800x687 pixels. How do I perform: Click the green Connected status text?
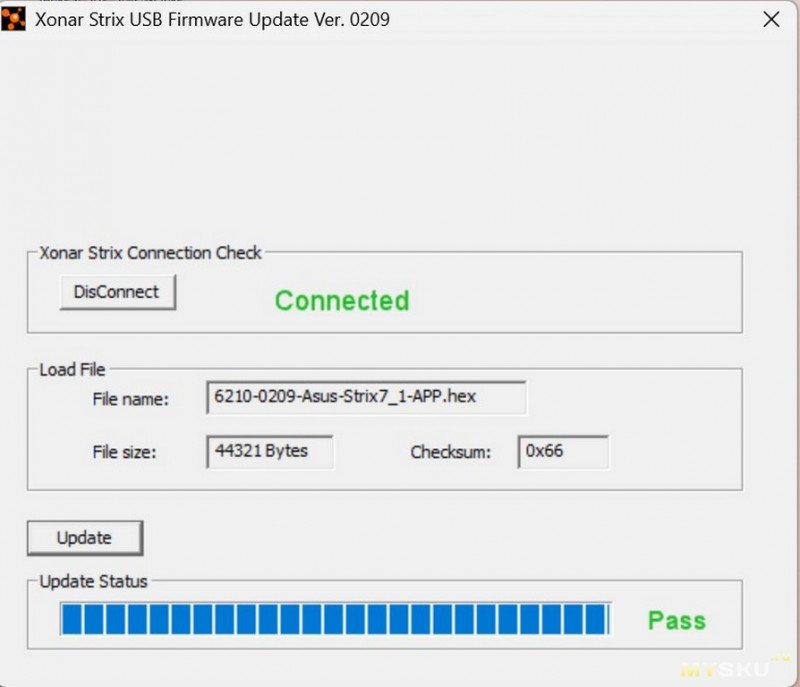(x=342, y=301)
